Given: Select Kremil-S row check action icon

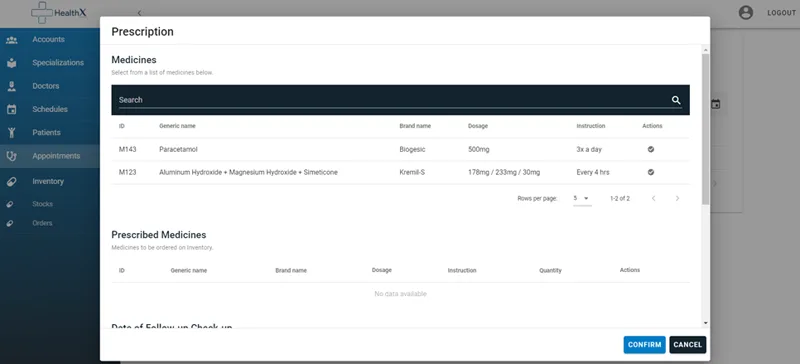Looking at the screenshot, I should [651, 172].
